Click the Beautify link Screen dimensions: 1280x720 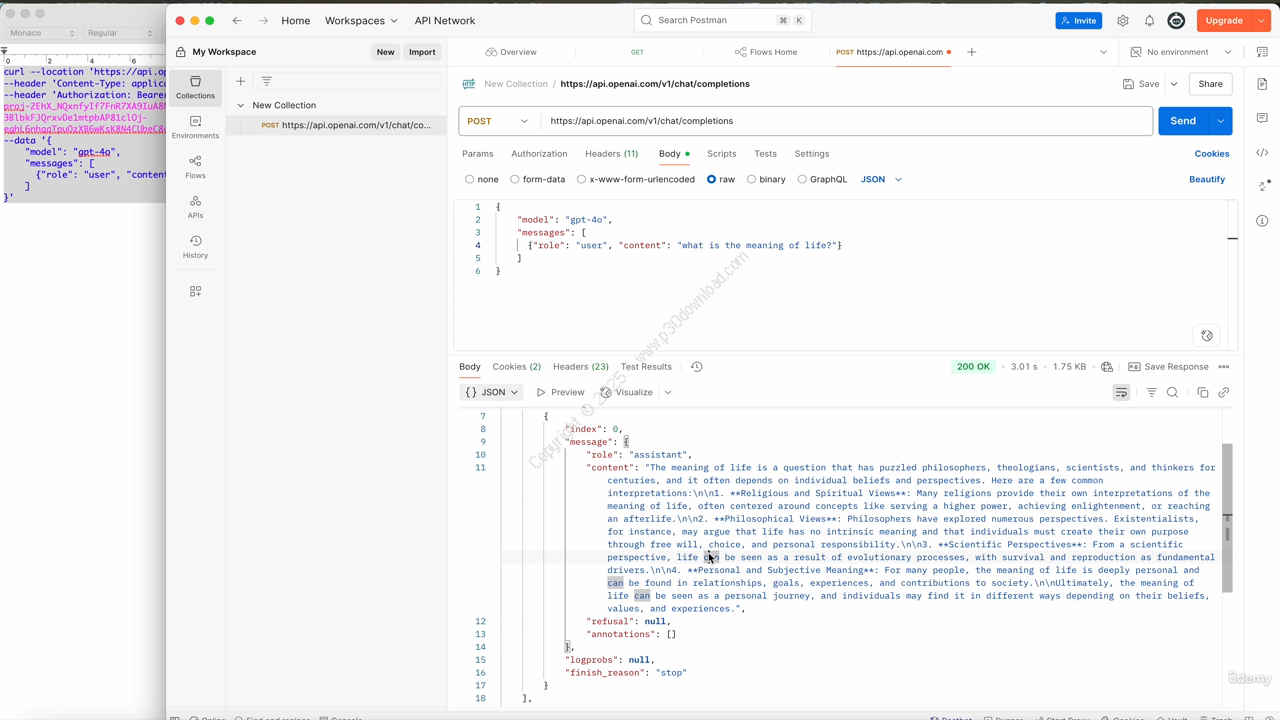[x=1207, y=180]
